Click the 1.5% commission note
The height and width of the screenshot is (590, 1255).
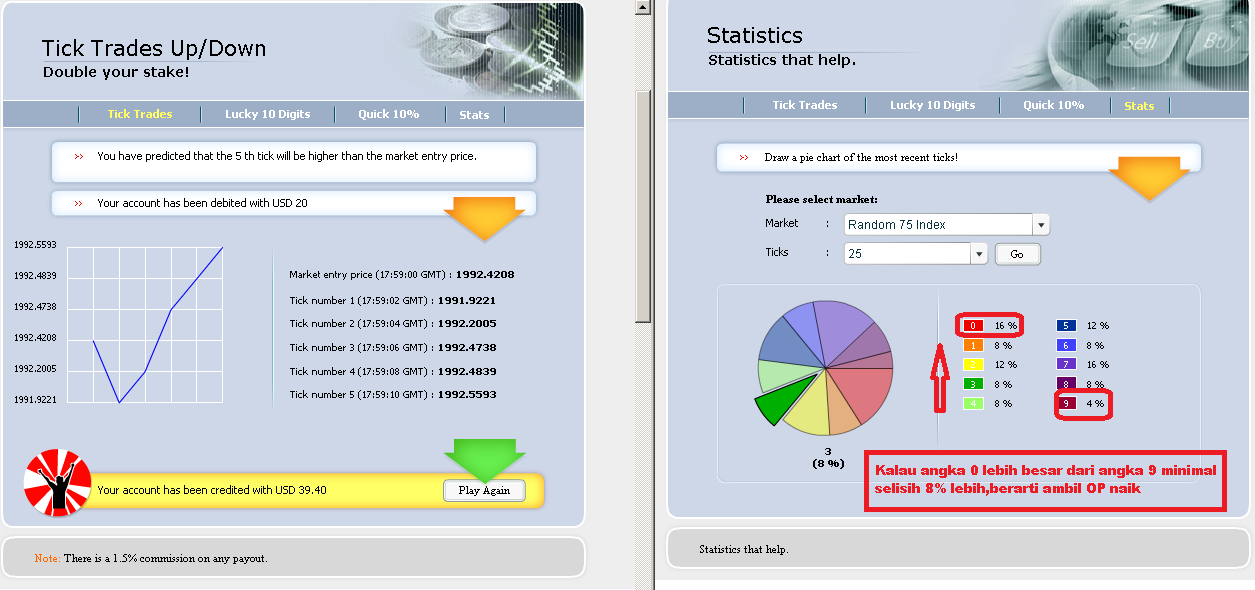point(151,558)
